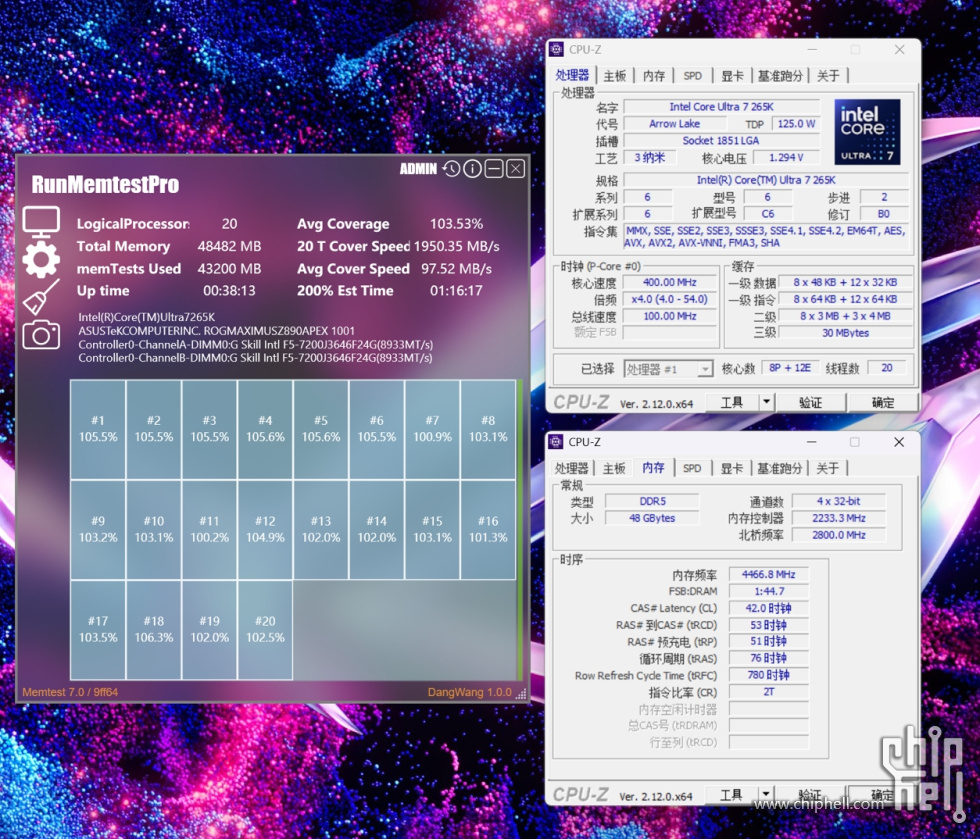This screenshot has width=980, height=839.
Task: Click Up time value 00:38:13
Action: click(229, 291)
